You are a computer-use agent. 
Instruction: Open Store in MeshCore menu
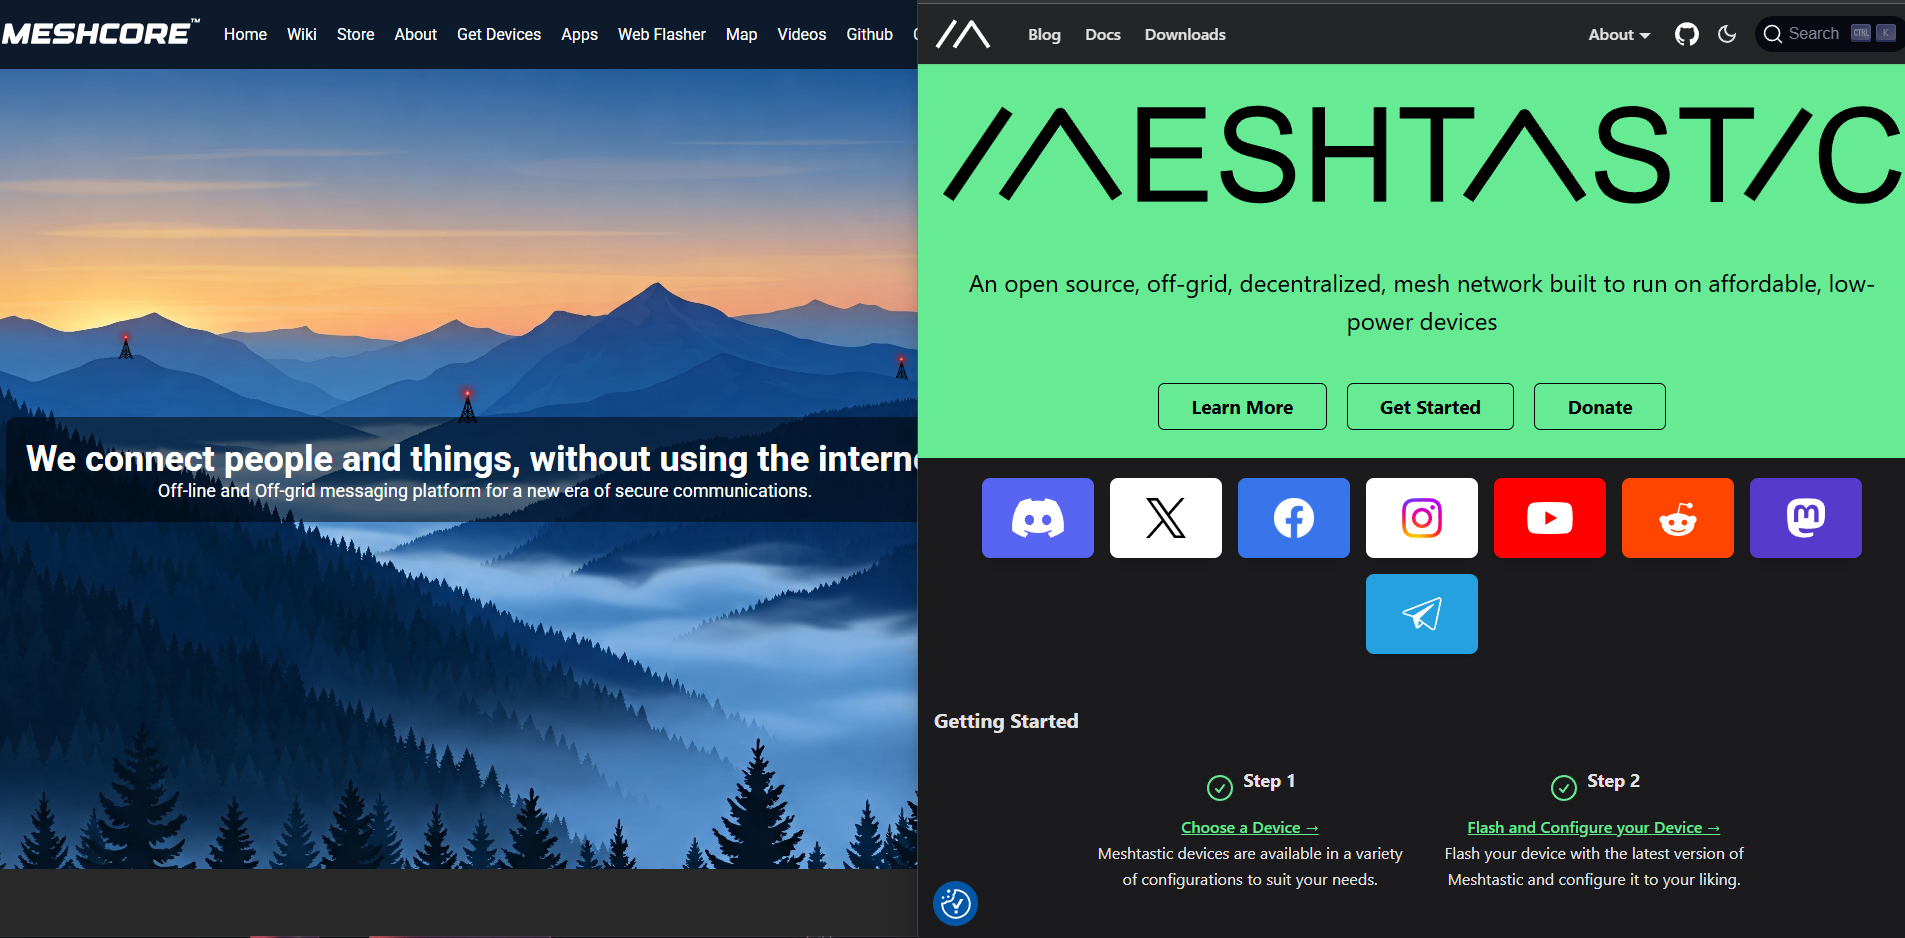click(x=356, y=34)
